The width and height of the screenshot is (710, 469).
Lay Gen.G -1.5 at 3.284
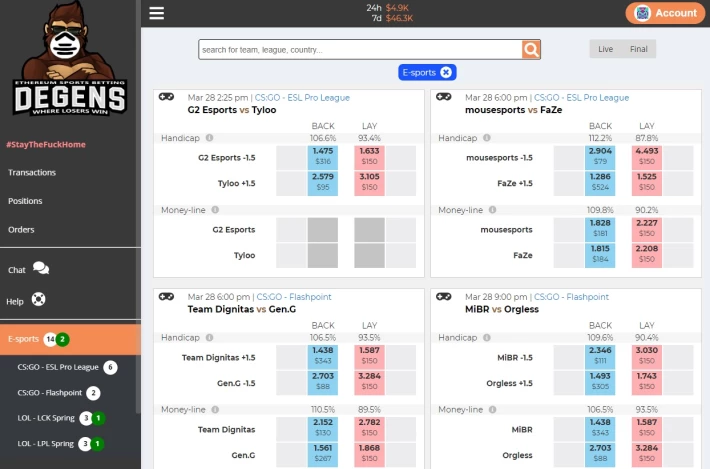click(x=369, y=383)
